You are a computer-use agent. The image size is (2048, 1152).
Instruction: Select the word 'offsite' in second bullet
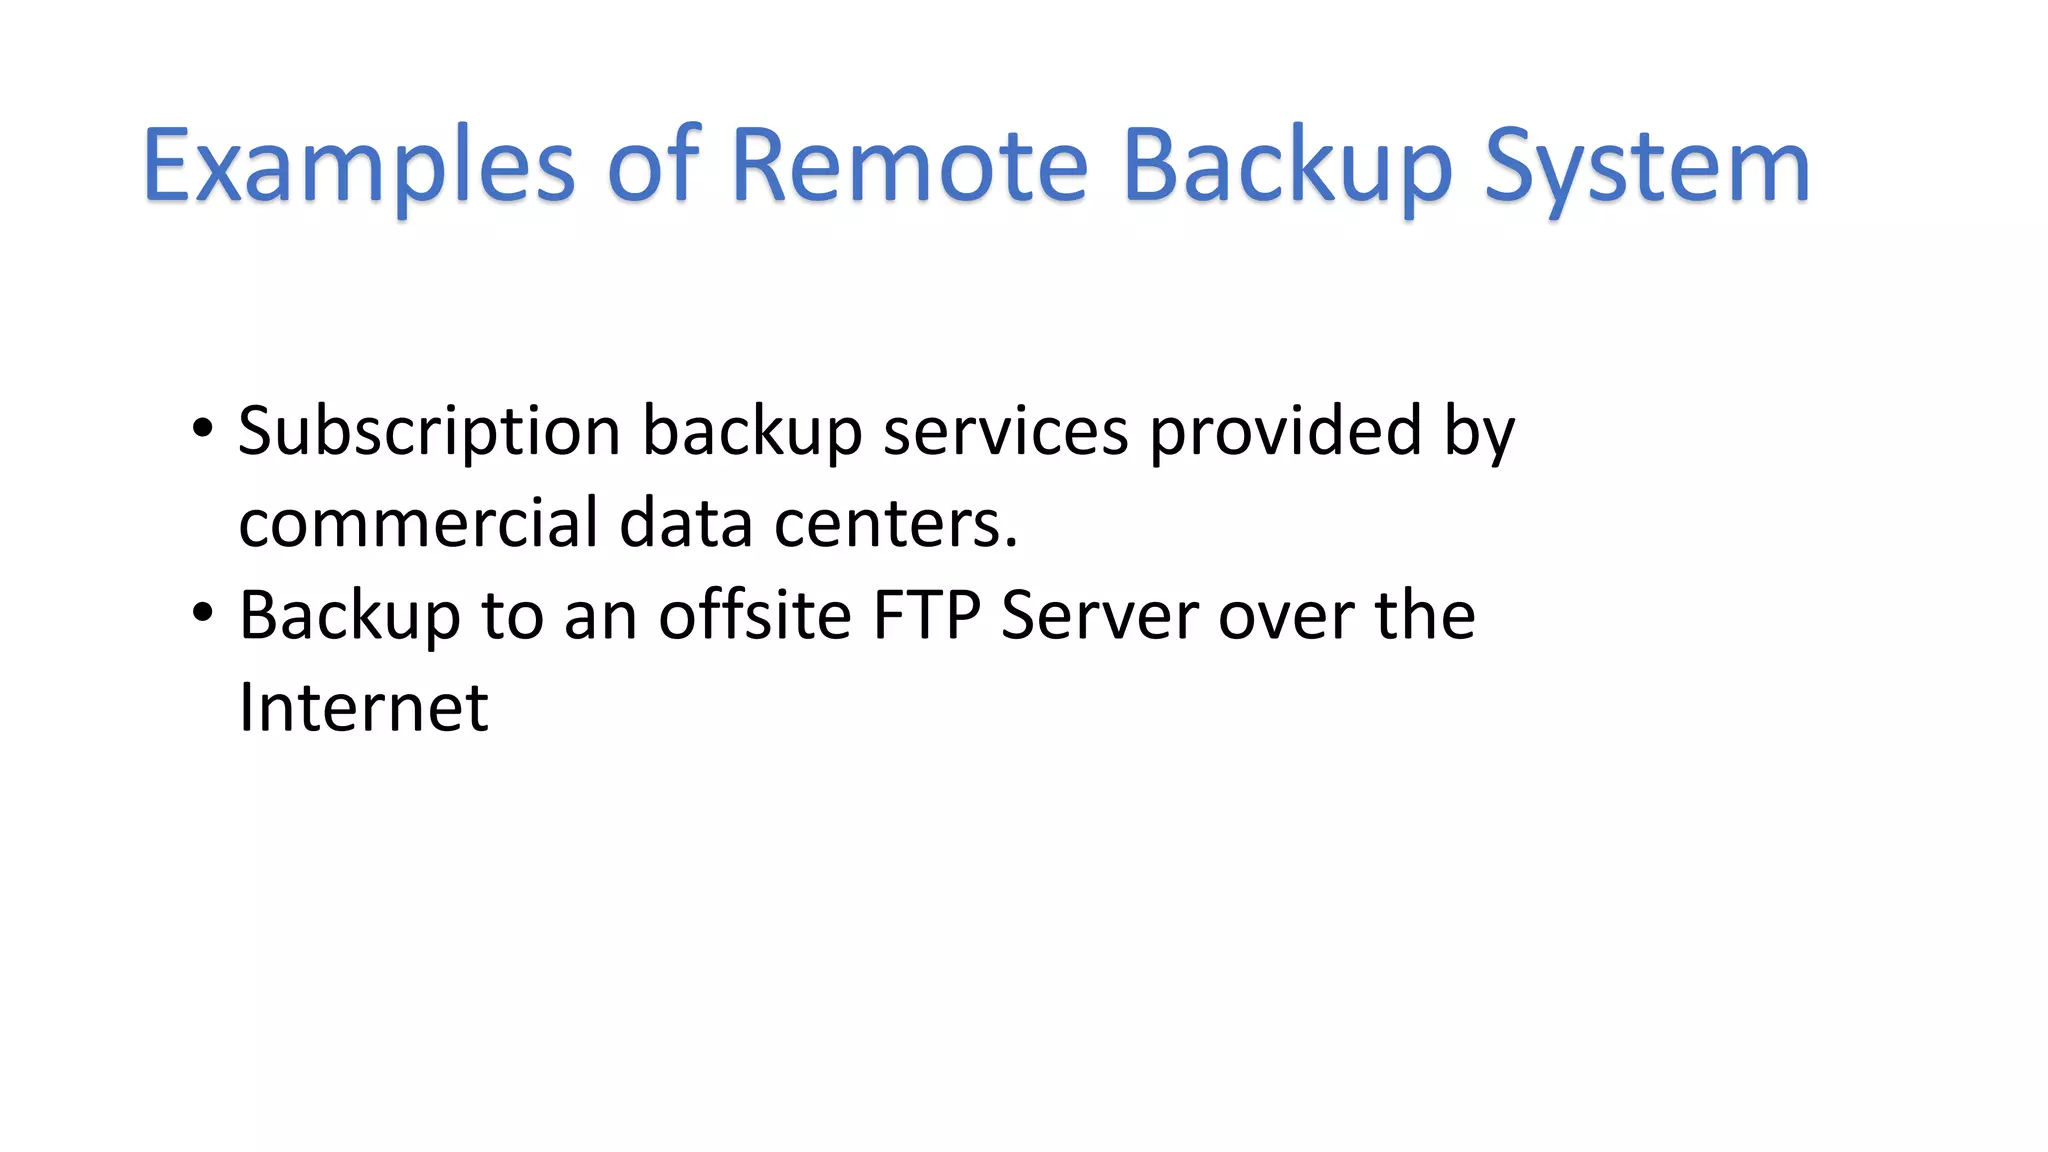coord(755,613)
